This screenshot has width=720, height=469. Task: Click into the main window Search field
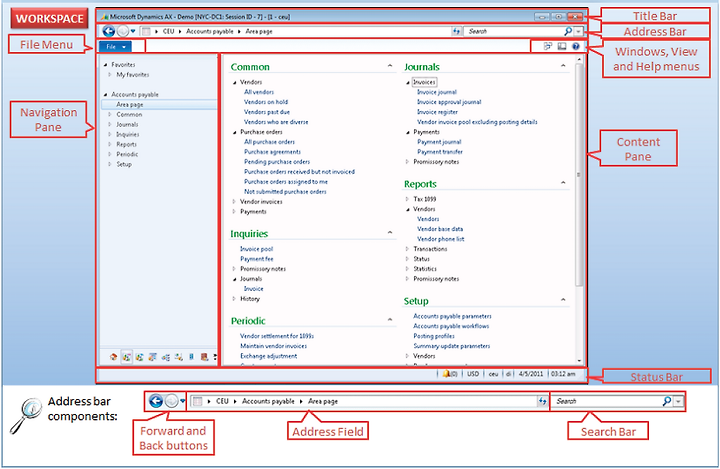514,31
